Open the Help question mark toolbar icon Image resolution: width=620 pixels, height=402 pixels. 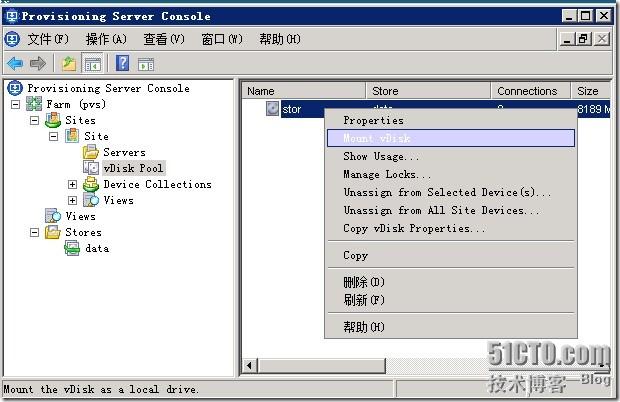click(x=123, y=63)
